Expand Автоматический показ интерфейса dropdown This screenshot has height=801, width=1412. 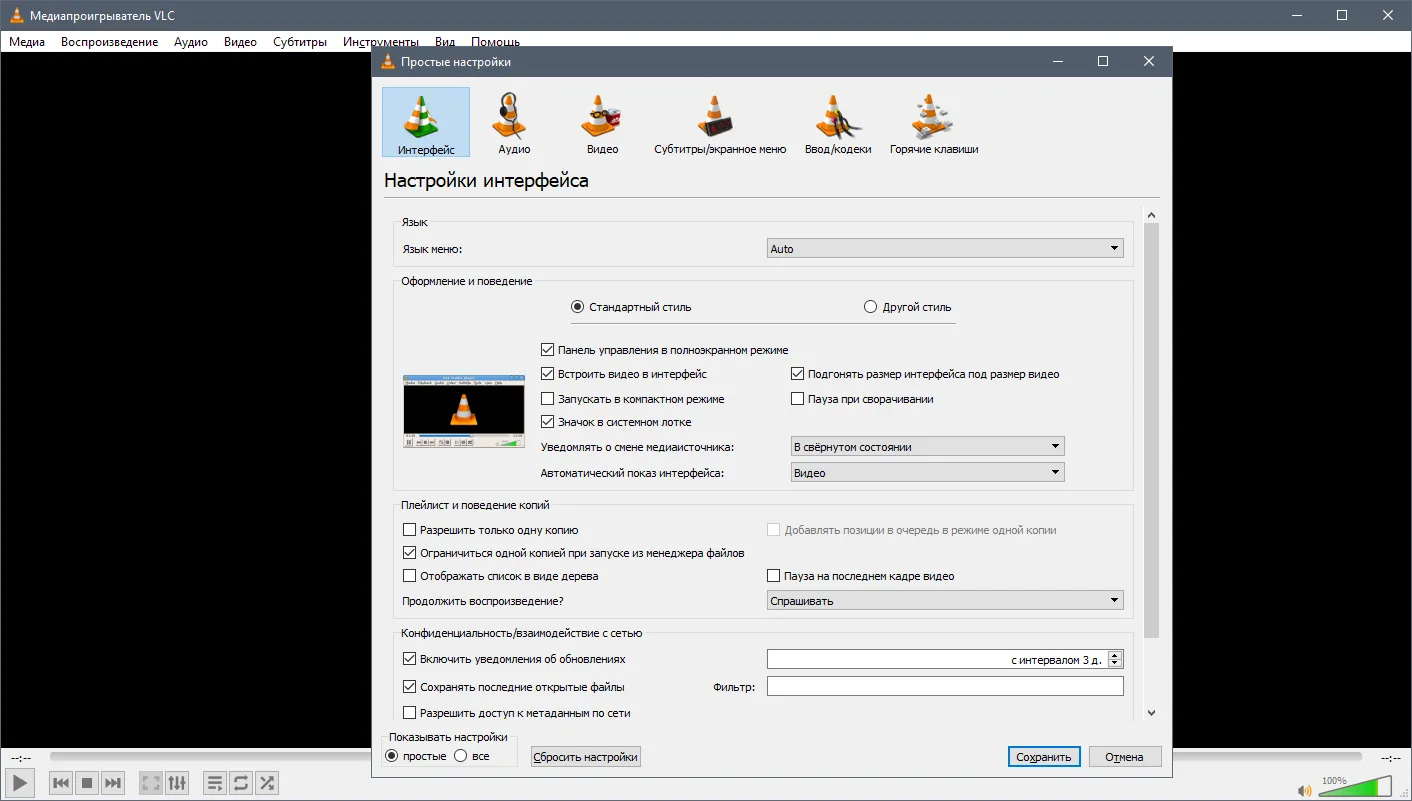[926, 473]
